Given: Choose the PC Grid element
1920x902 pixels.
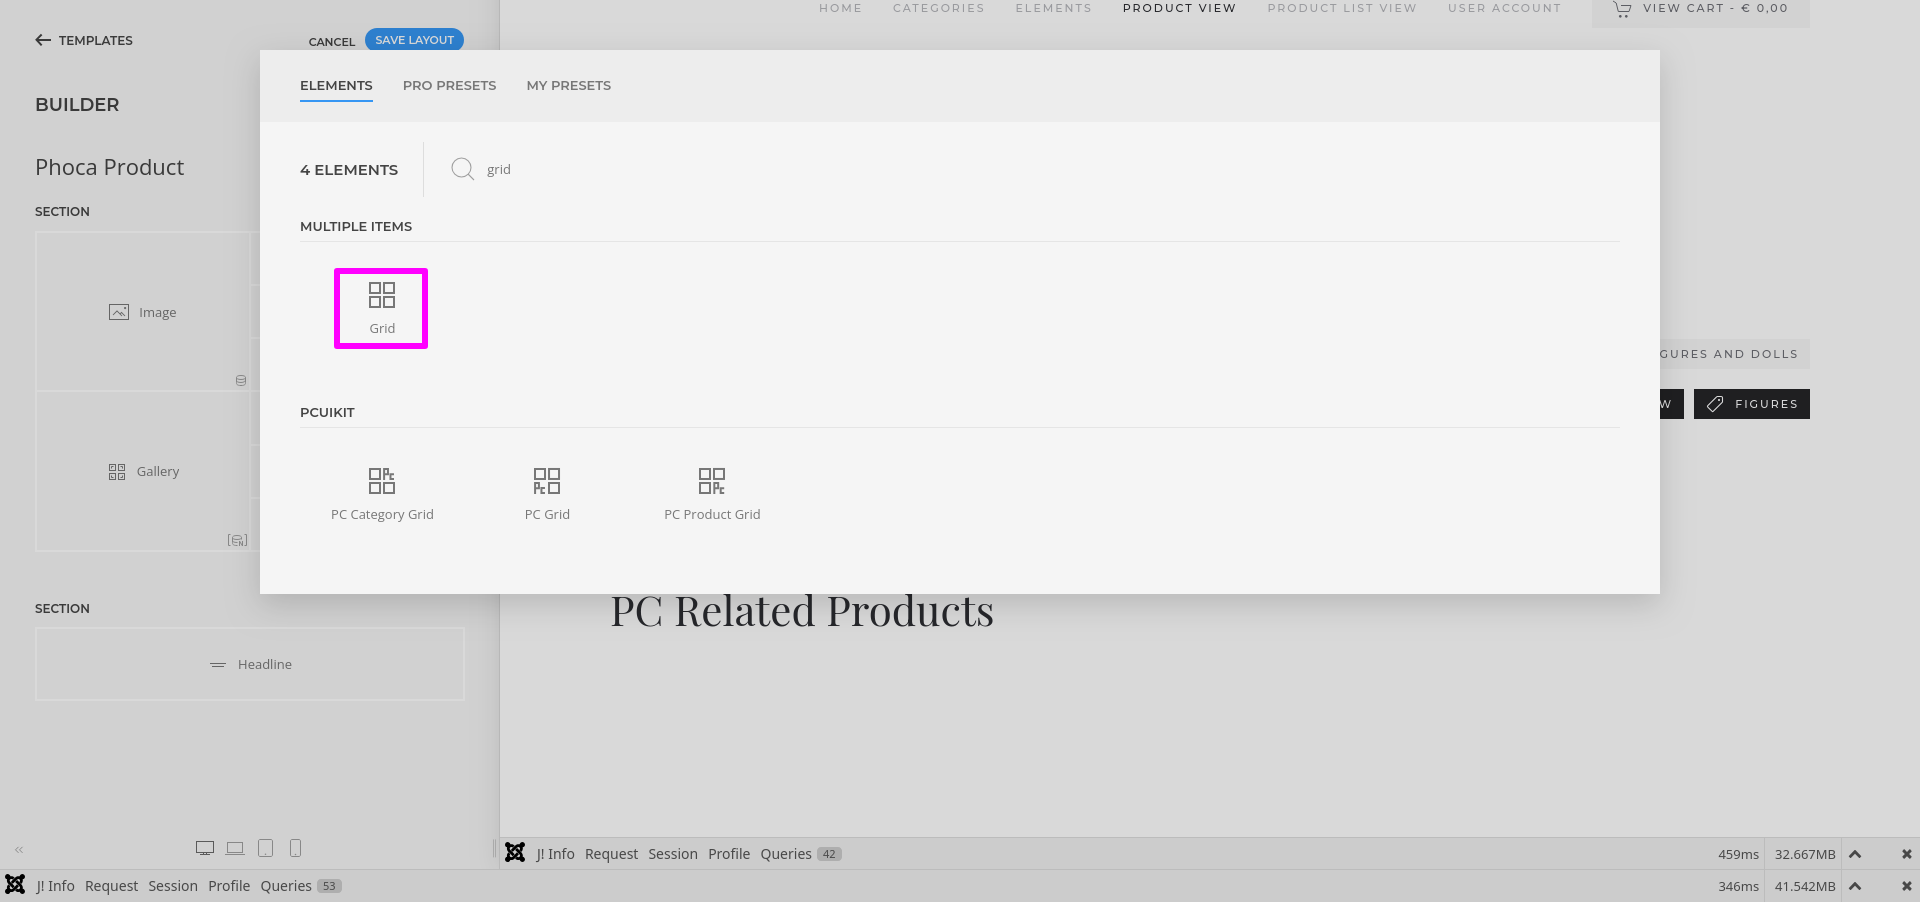Looking at the screenshot, I should coord(547,494).
